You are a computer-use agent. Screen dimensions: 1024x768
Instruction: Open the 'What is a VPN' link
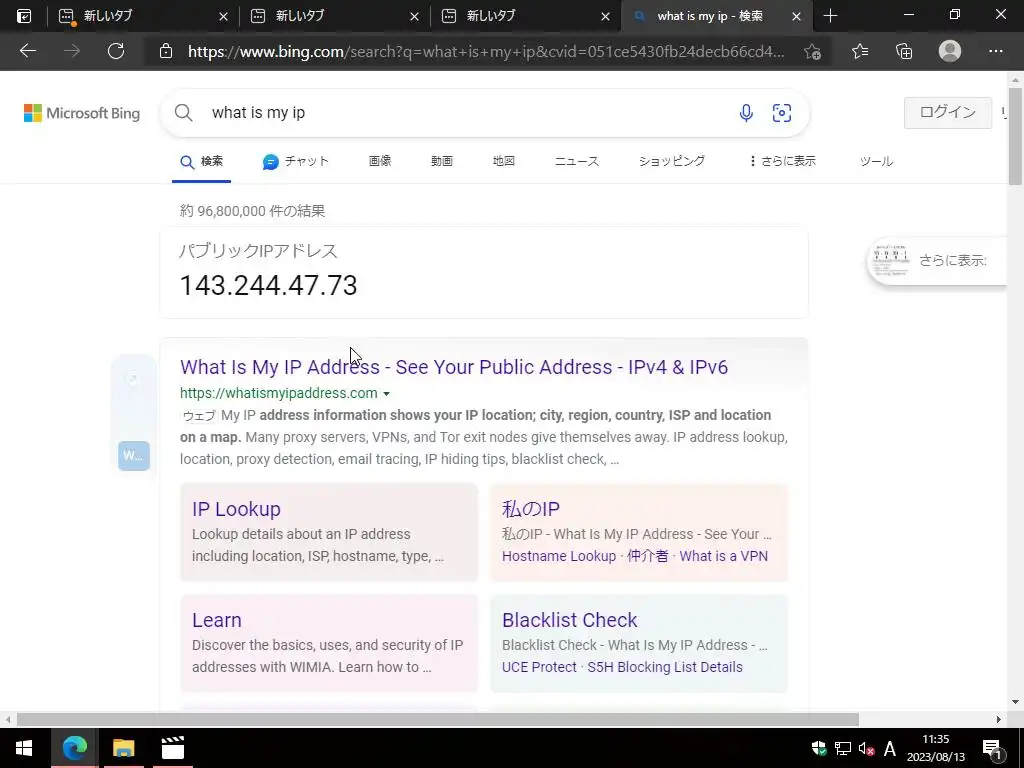[724, 556]
